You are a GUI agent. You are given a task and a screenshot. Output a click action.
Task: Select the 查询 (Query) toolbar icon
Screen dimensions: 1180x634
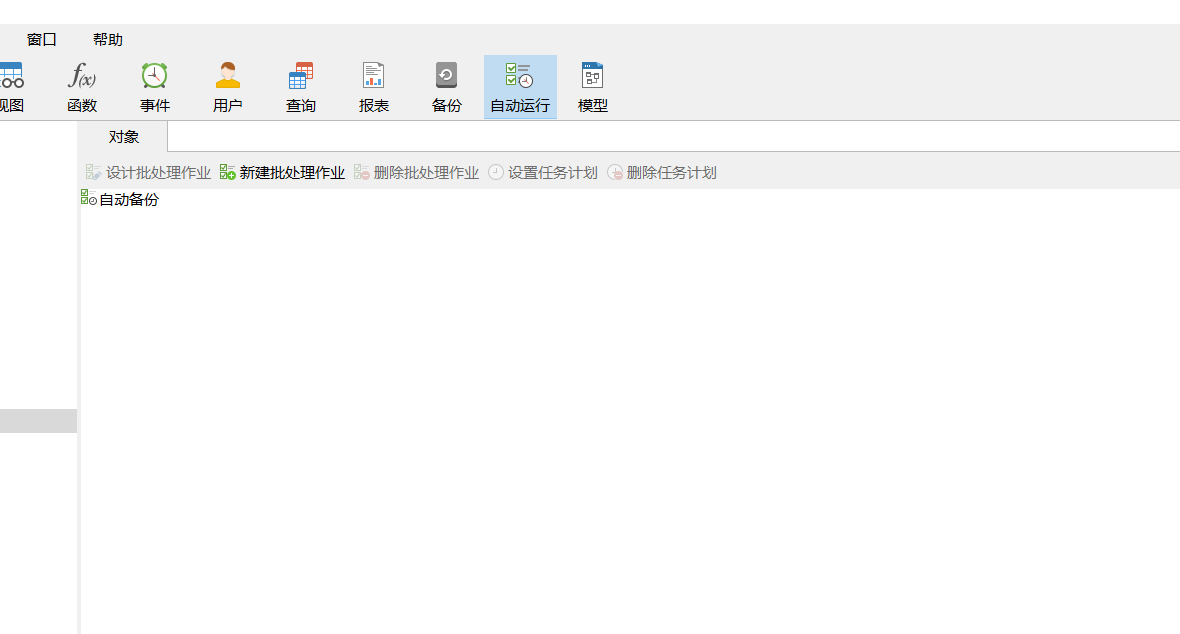click(x=301, y=86)
